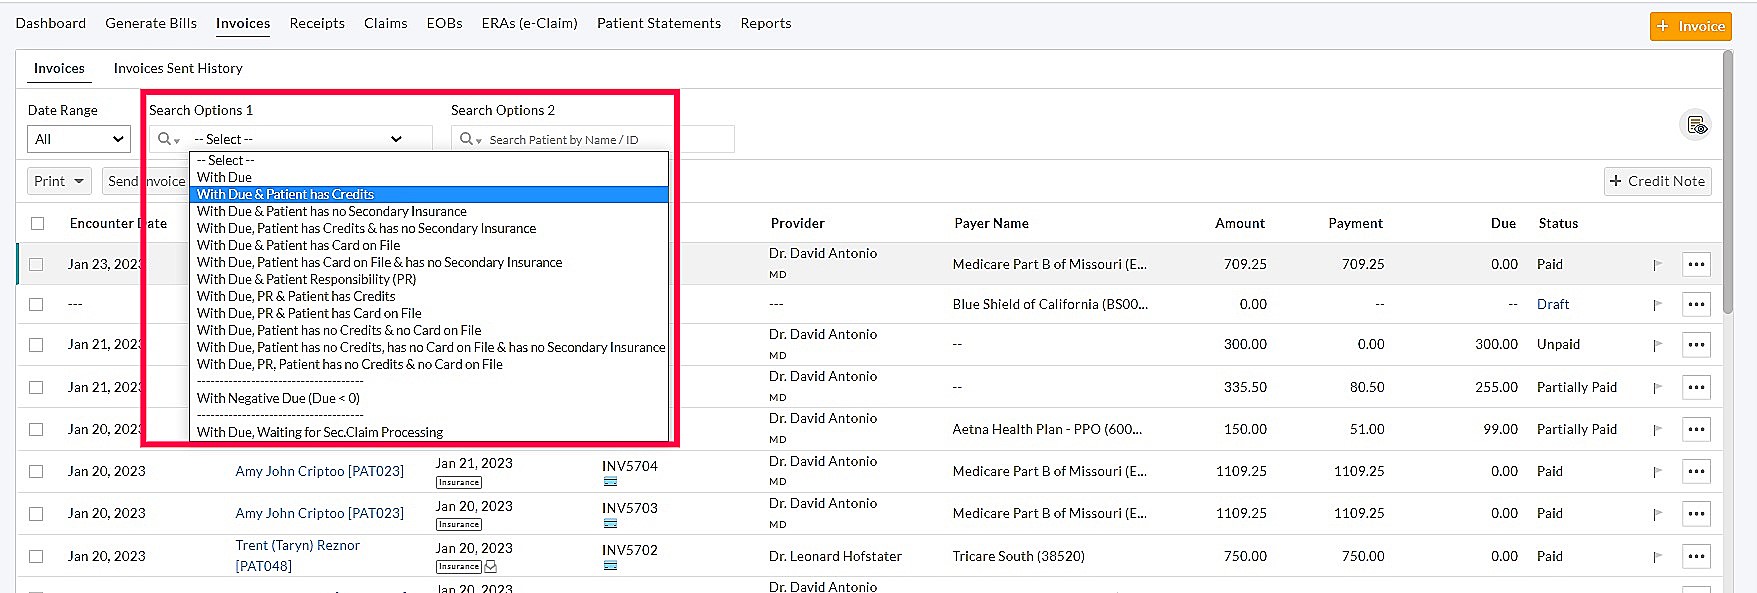
Task: Choose 'With Due, Waiting for Sec.Claim Processing'
Action: coord(429,432)
